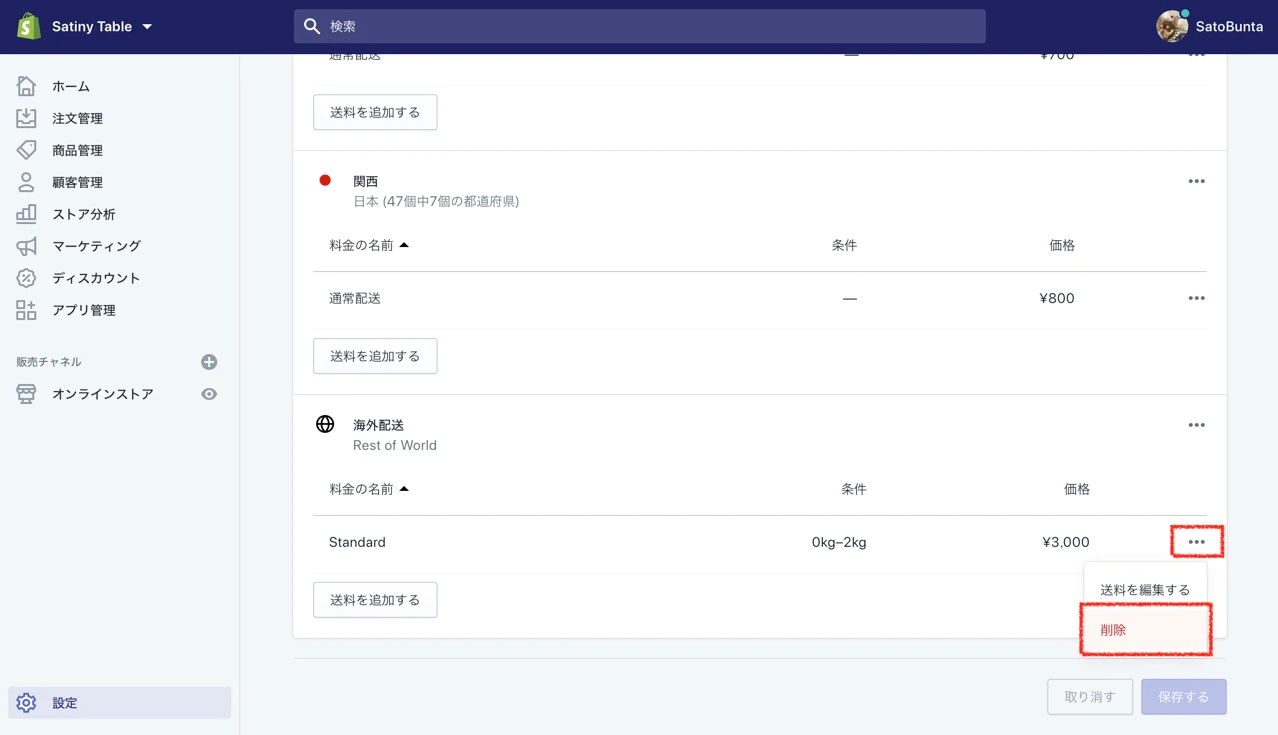Image resolution: width=1278 pixels, height=735 pixels.
Task: Open the SatoBunta account avatar
Action: tap(1172, 27)
